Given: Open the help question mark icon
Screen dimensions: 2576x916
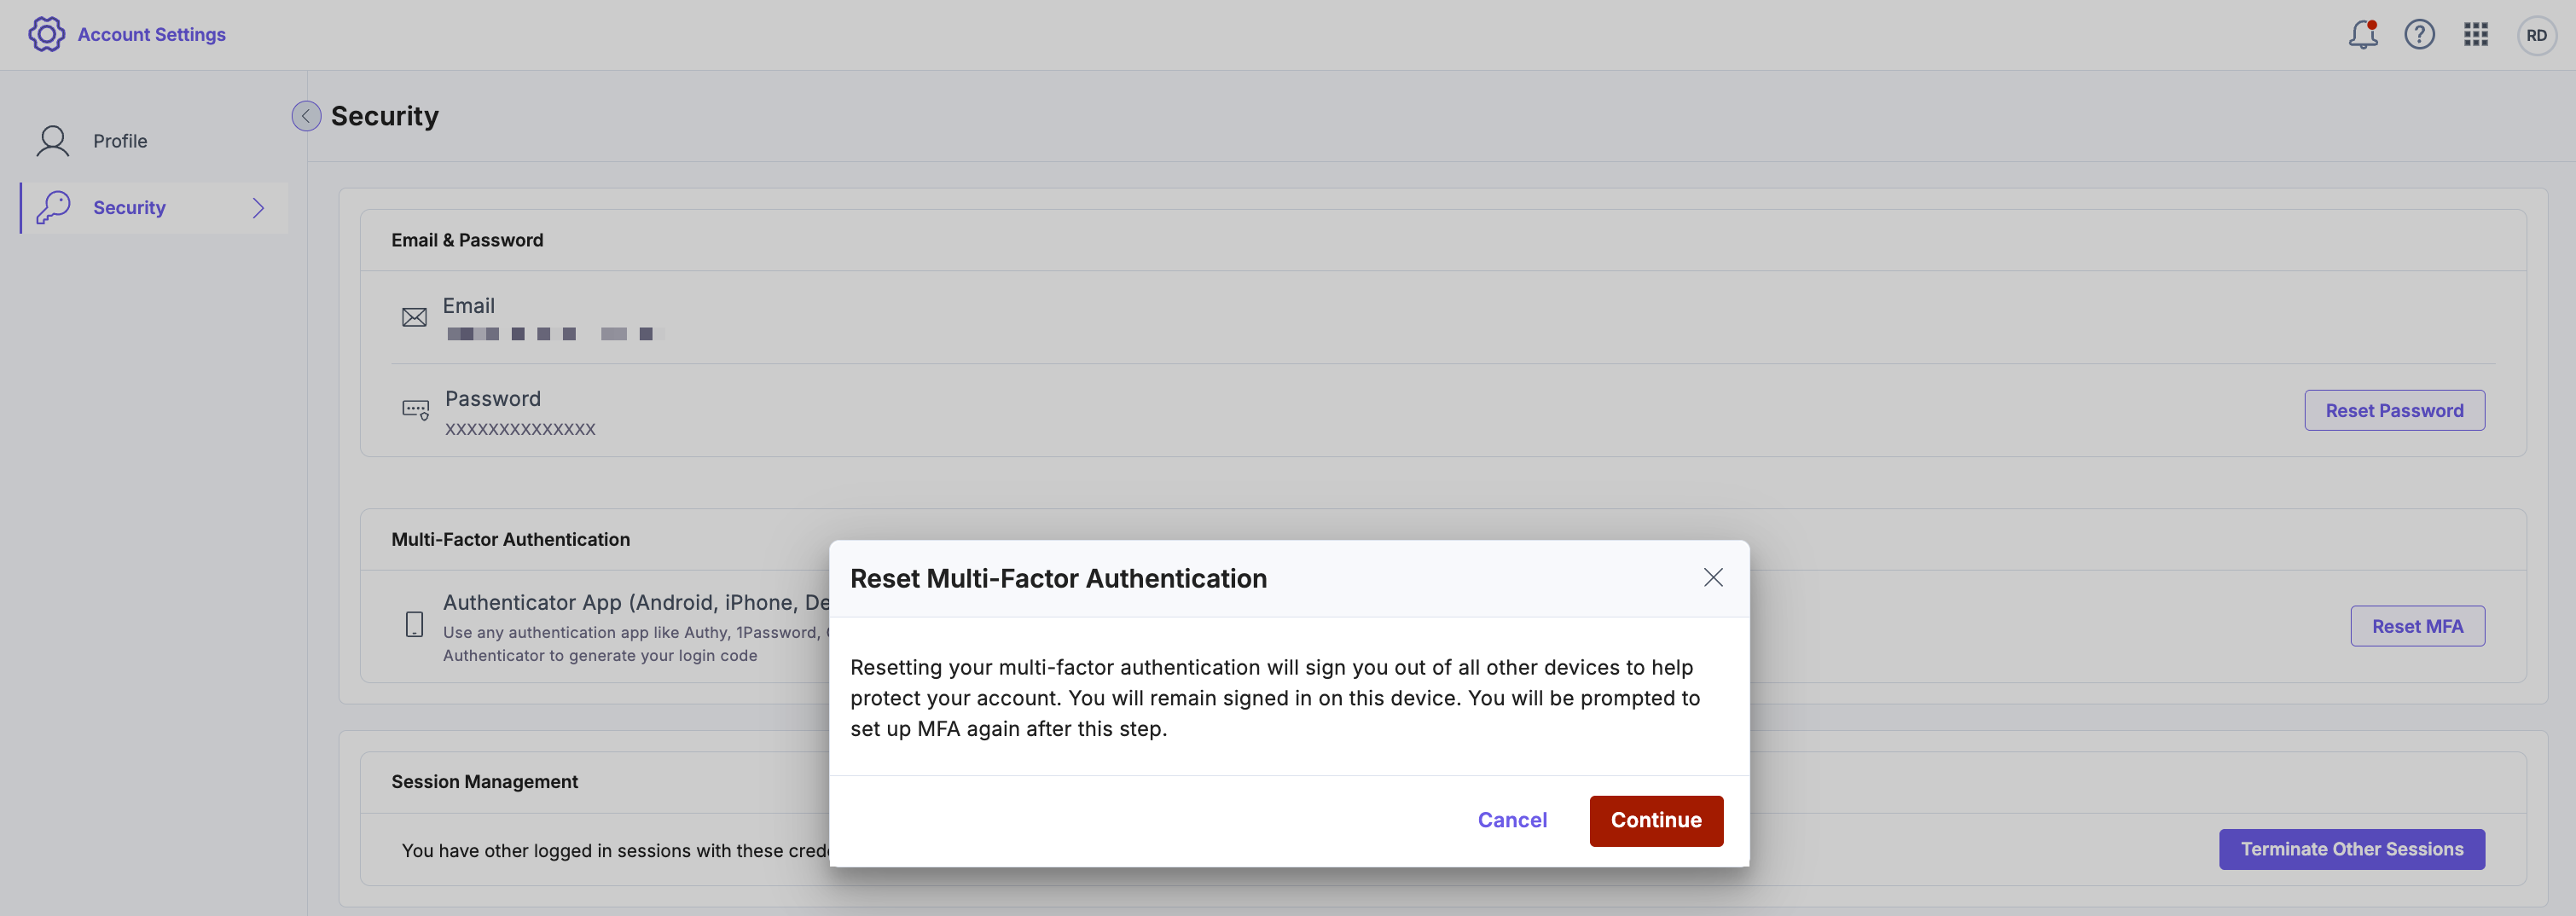Looking at the screenshot, I should (2419, 35).
